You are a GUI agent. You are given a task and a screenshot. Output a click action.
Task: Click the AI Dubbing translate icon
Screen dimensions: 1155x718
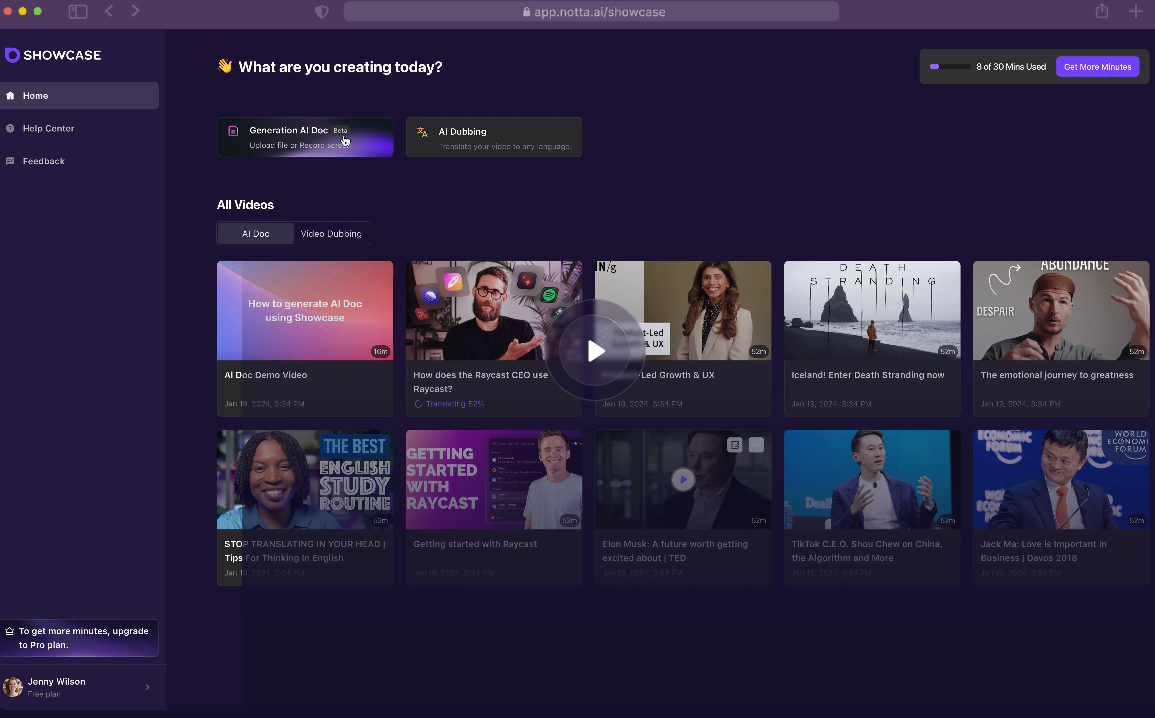[422, 132]
